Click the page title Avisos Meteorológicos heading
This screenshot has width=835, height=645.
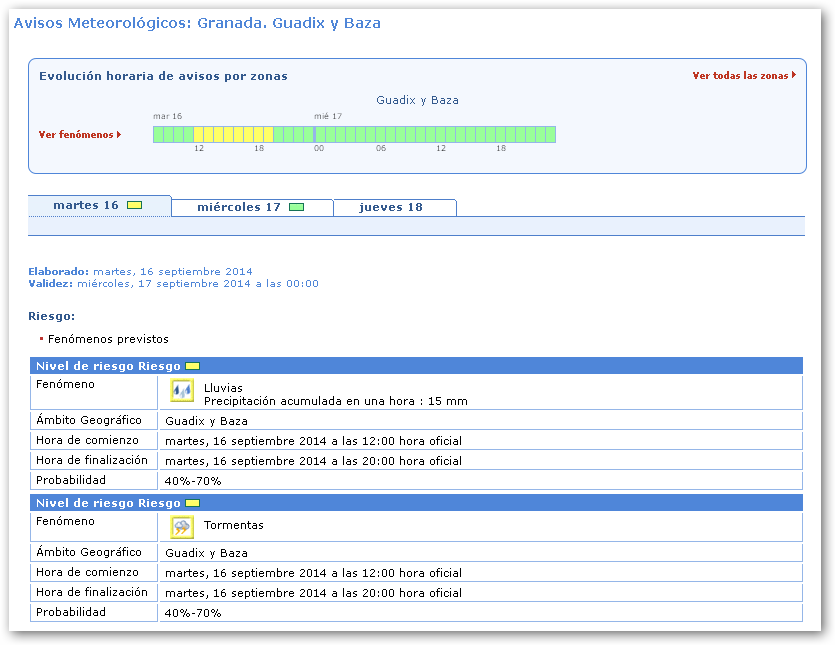[197, 23]
